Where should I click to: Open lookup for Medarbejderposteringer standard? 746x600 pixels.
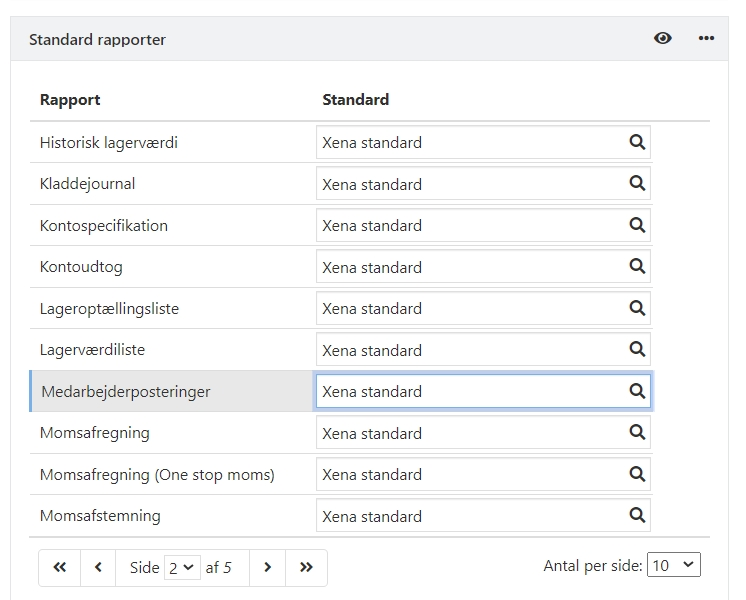(637, 391)
